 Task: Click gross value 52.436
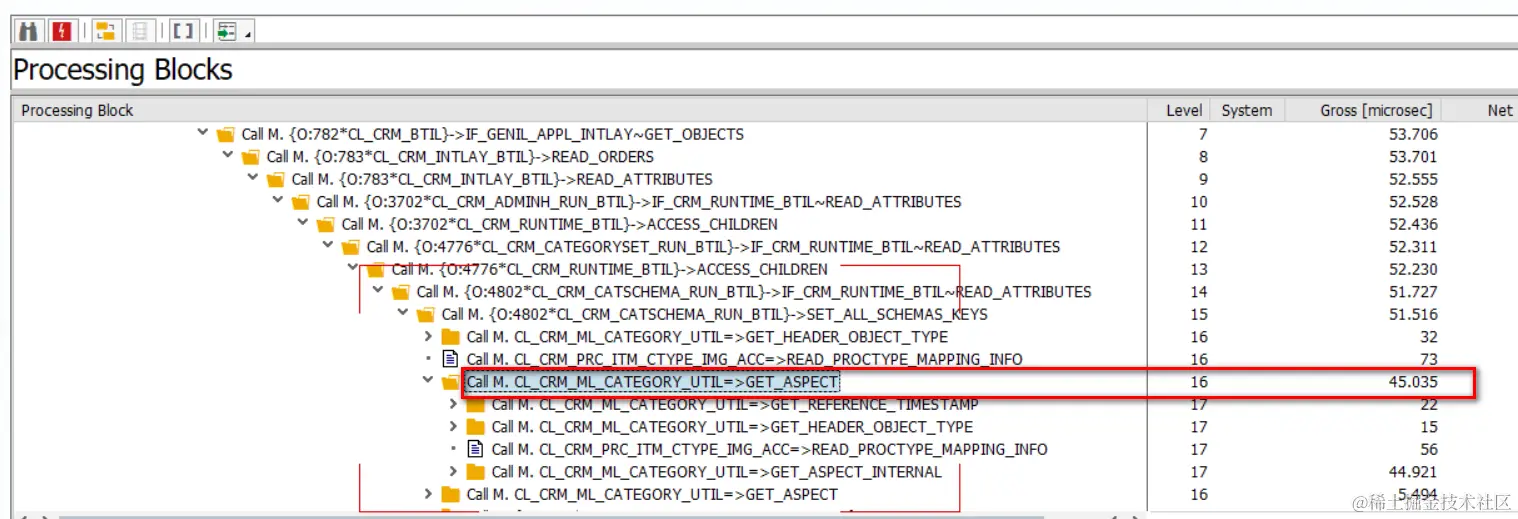pos(1414,224)
